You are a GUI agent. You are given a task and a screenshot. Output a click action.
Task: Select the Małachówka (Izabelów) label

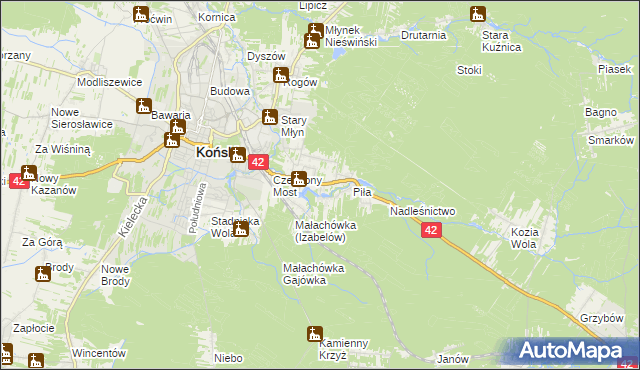tap(325, 231)
